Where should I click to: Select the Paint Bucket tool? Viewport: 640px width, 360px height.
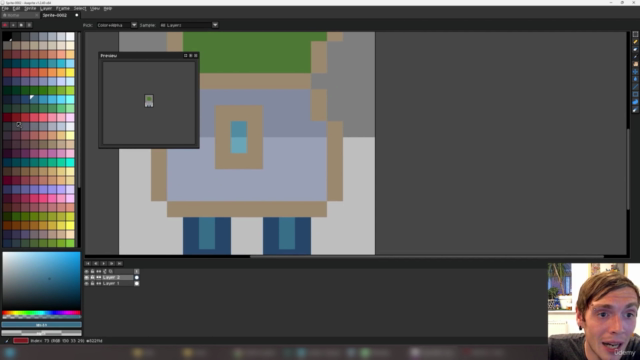635,79
